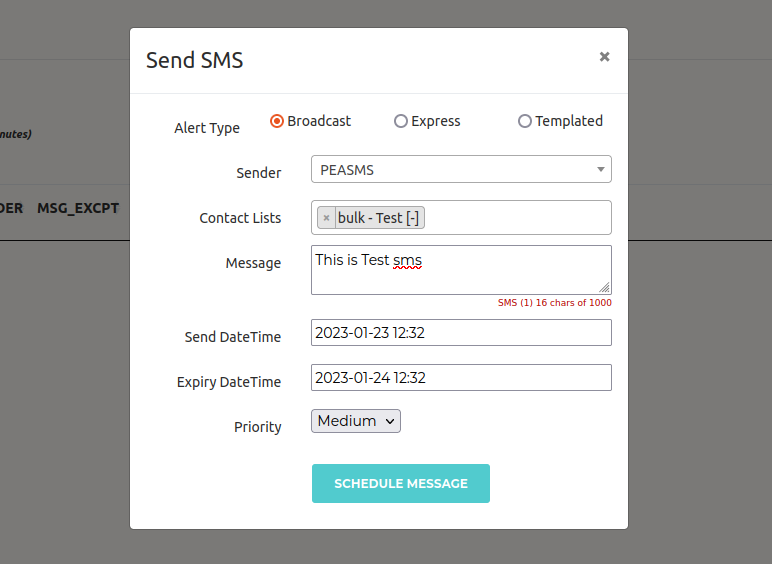Click the Message box resize handle
The image size is (772, 564).
click(x=605, y=288)
